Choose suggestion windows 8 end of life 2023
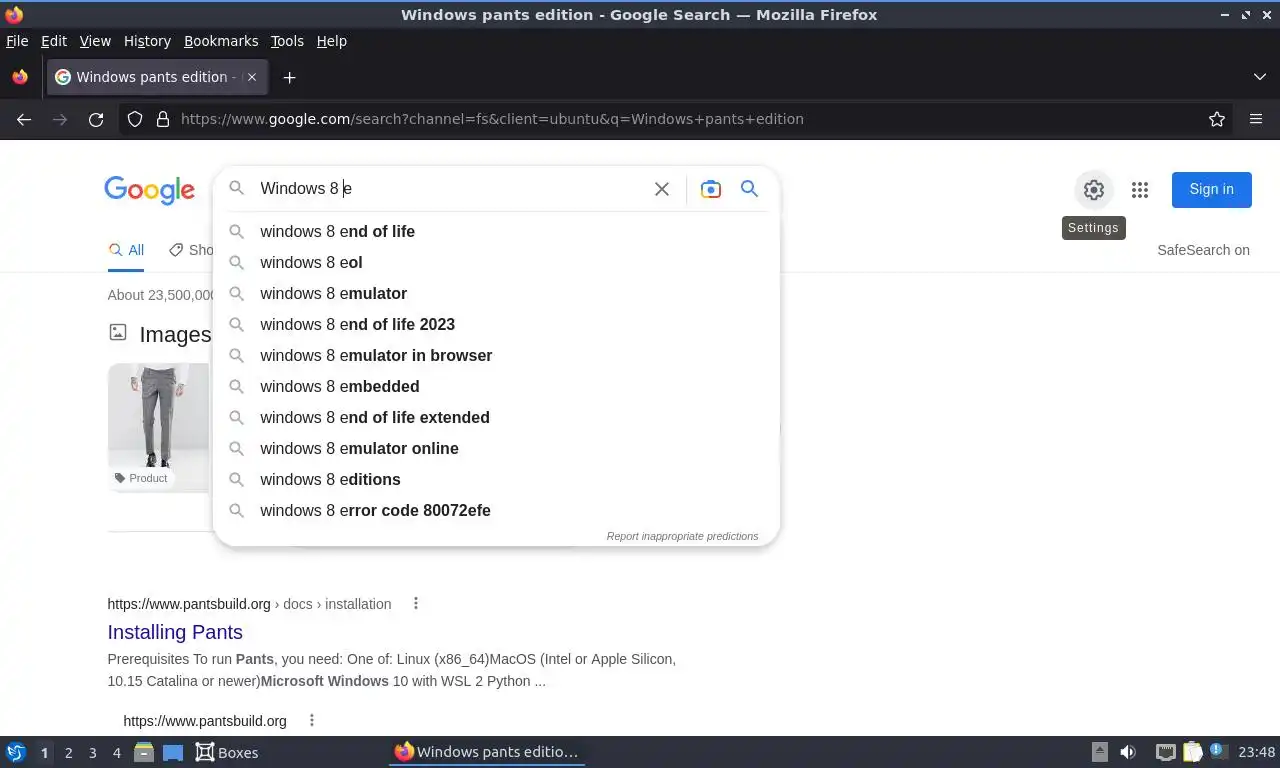Image resolution: width=1280 pixels, height=768 pixels. [x=496, y=324]
